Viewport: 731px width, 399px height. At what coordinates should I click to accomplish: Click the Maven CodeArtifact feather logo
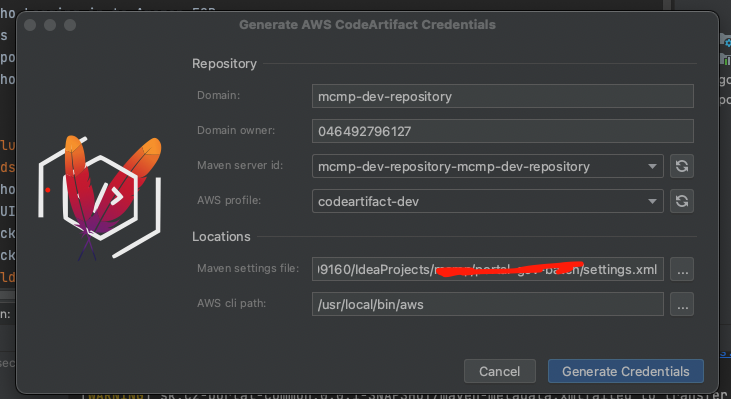pos(100,198)
